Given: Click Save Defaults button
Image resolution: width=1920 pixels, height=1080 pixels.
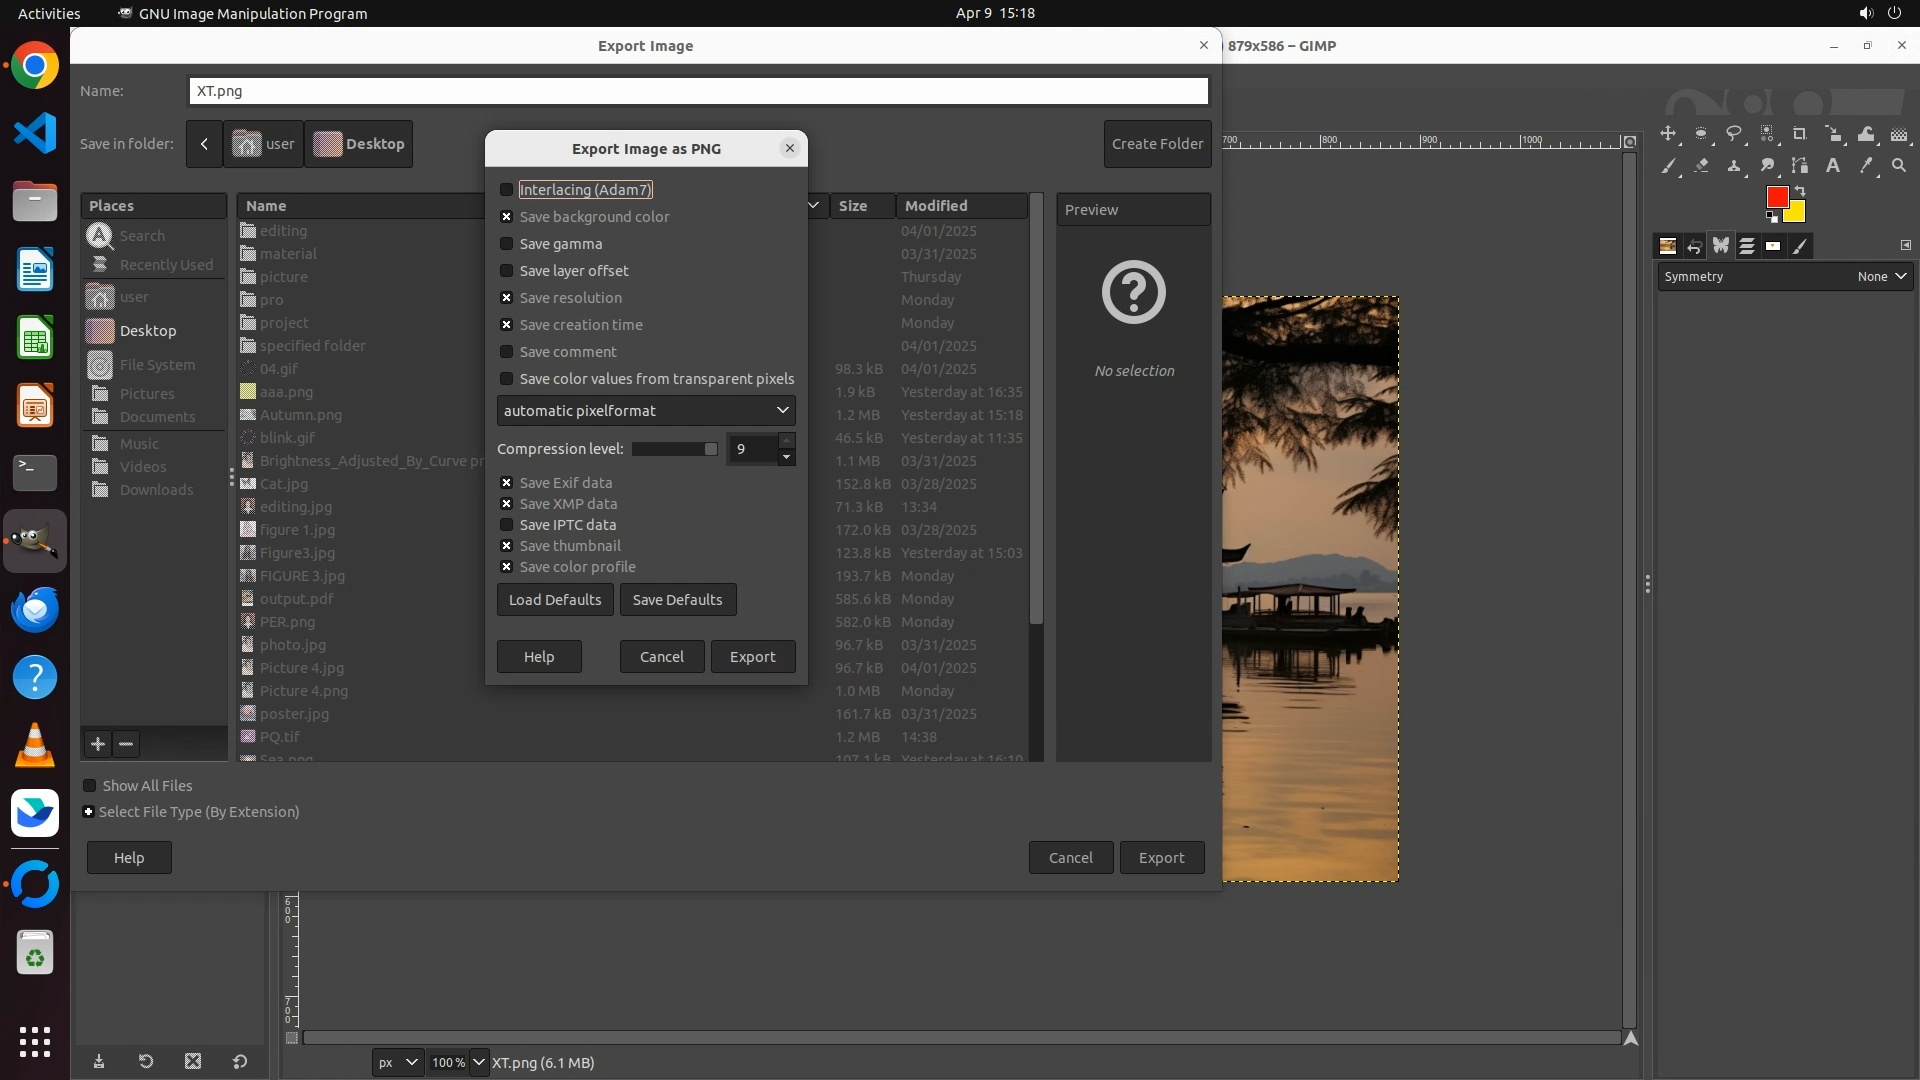Looking at the screenshot, I should 677,600.
